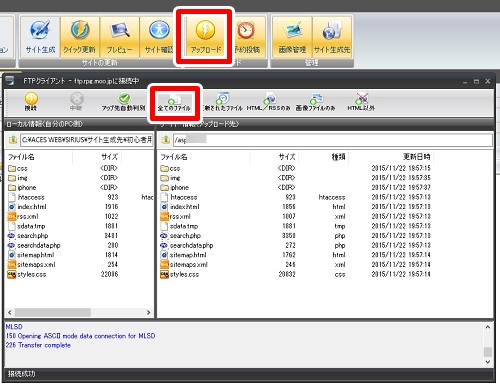Maximize the FTPクライアント window

476,81
